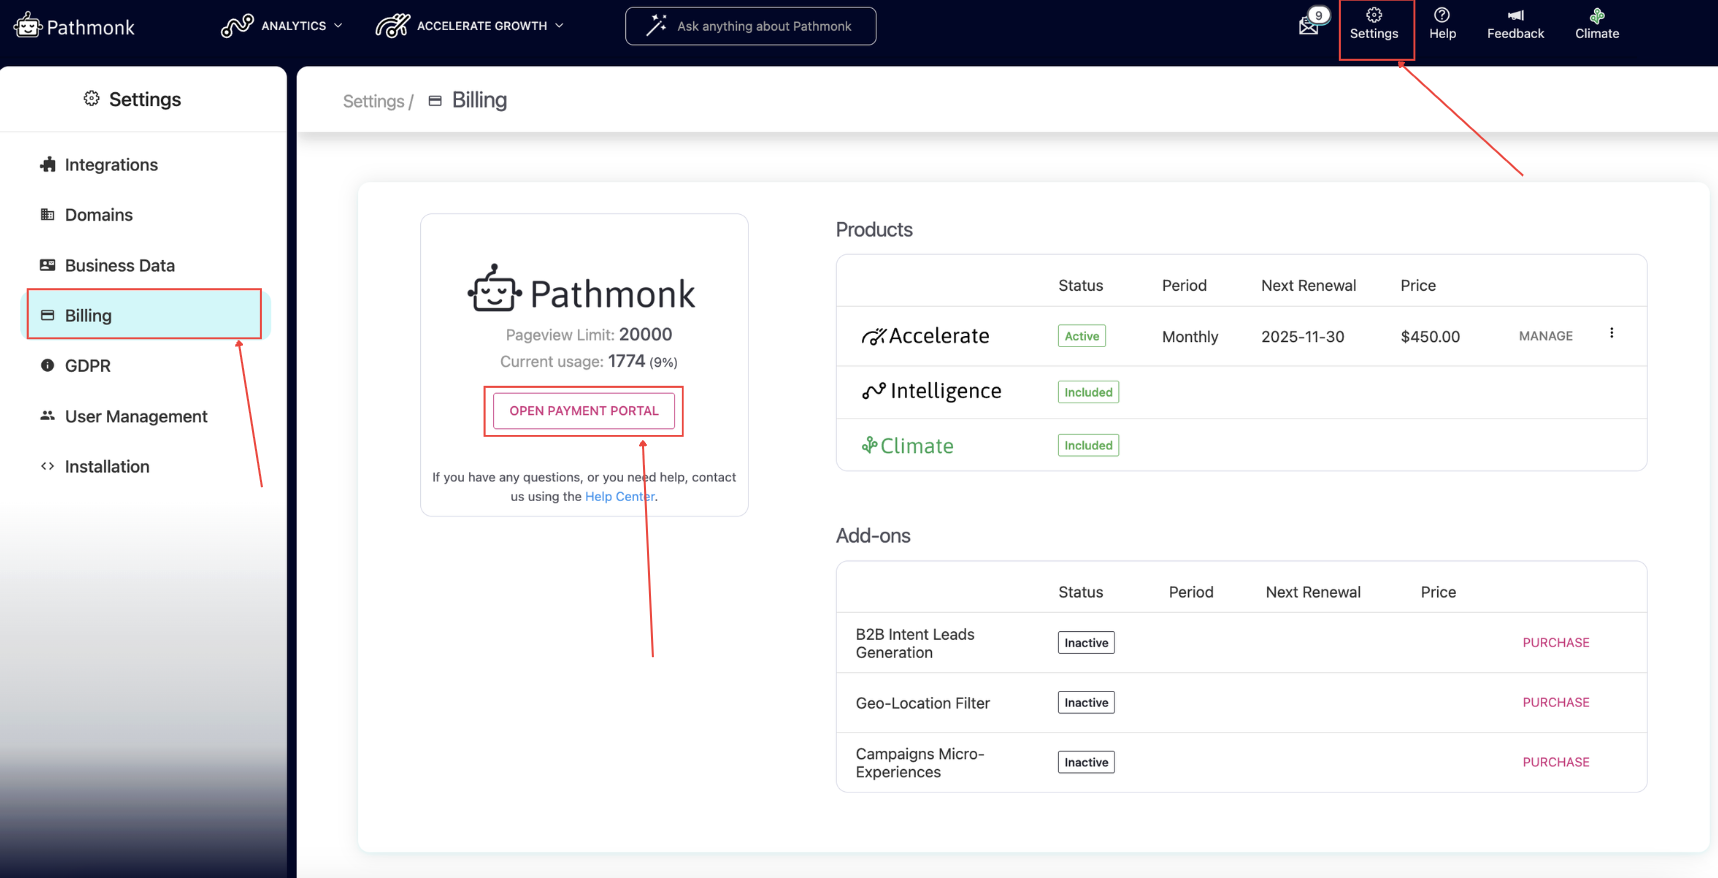Screen dimensions: 1718x878
Task: Click the Current usage 1774 text
Action: coord(589,362)
